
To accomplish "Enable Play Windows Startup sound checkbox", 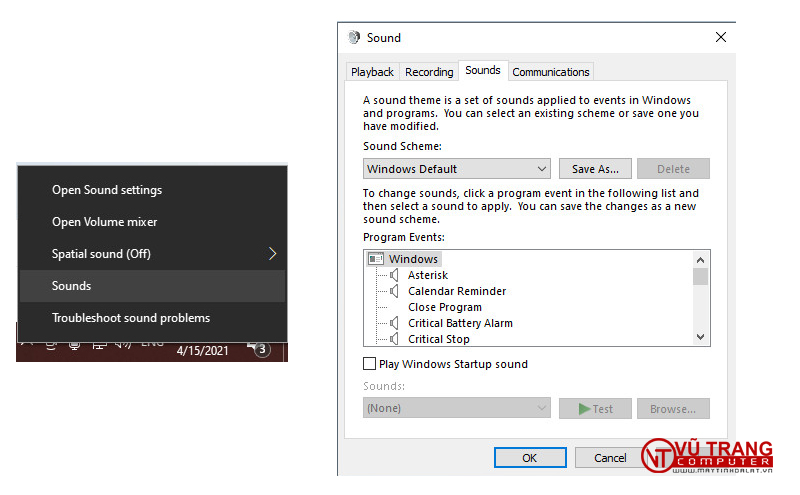I will coord(369,364).
